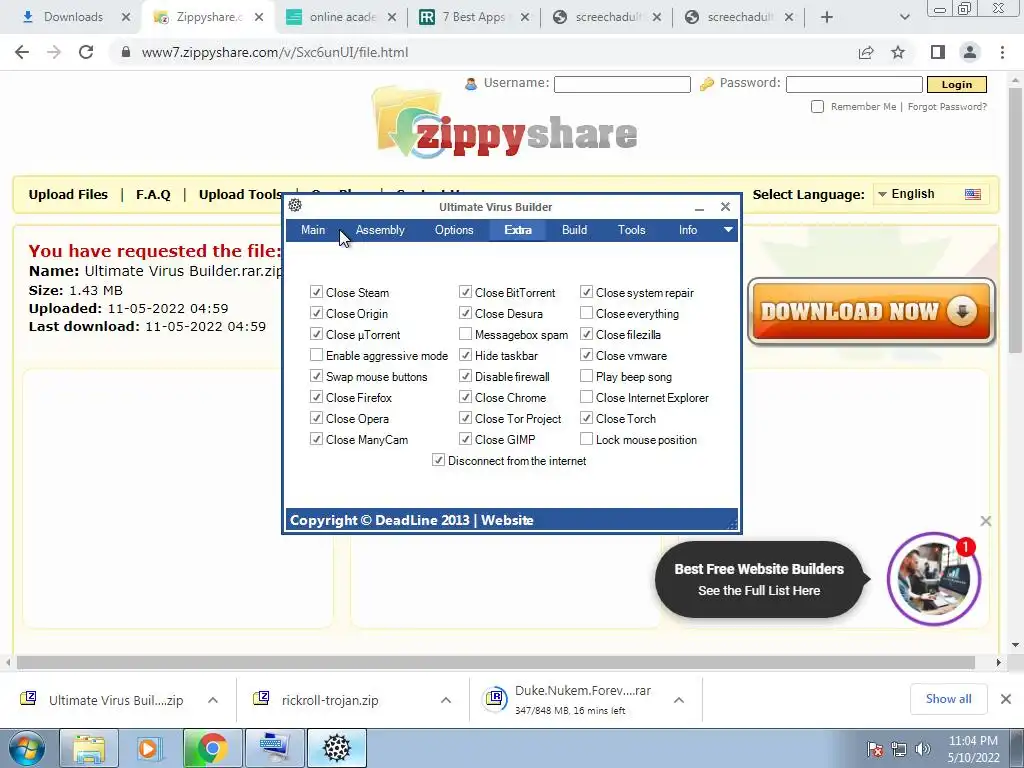Toggle Swap mouse buttons checkbox

click(x=316, y=376)
